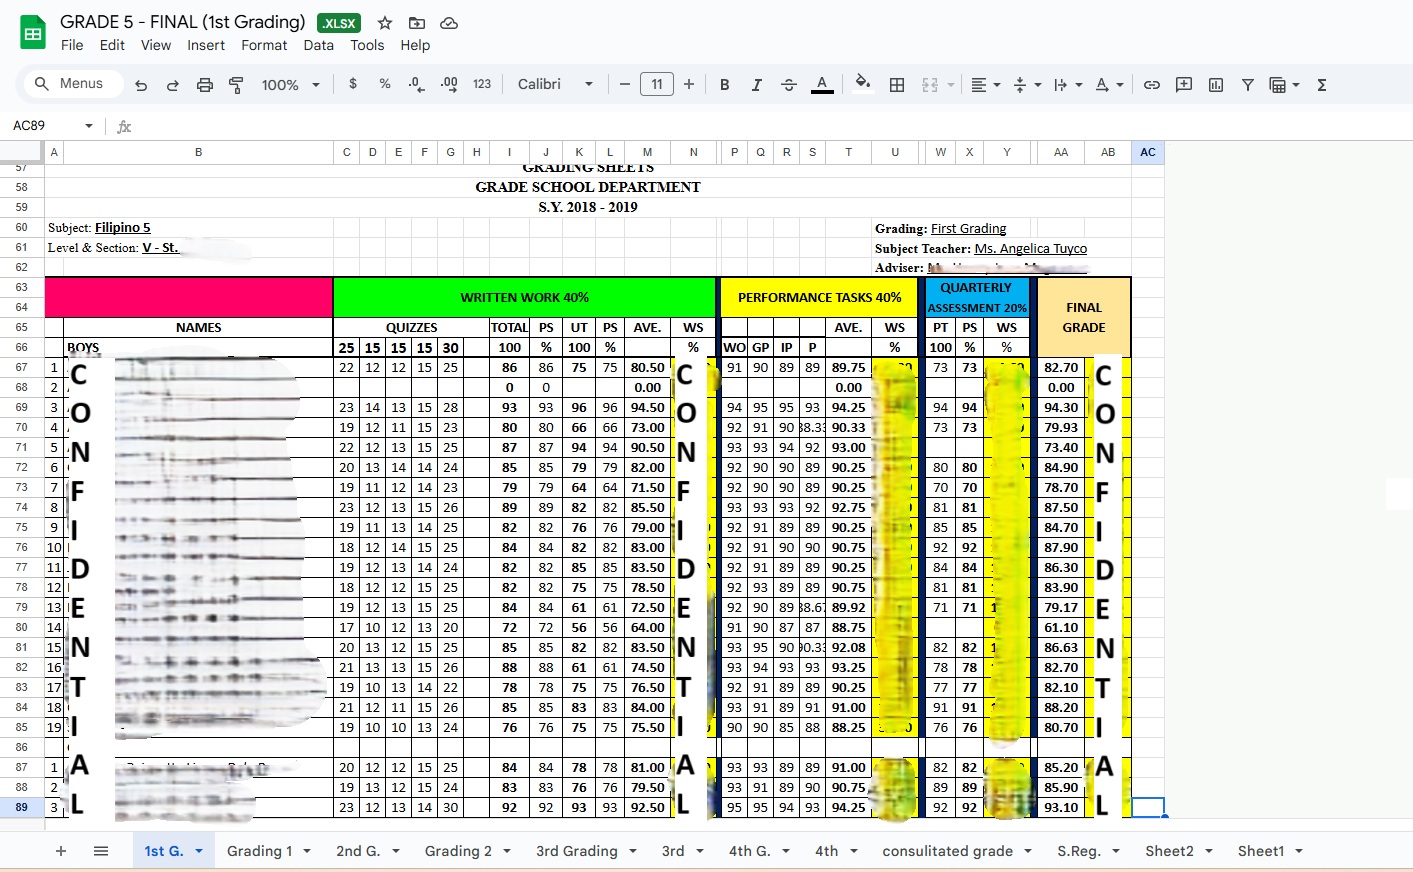This screenshot has width=1413, height=872.
Task: Format as currency
Action: coord(353,84)
